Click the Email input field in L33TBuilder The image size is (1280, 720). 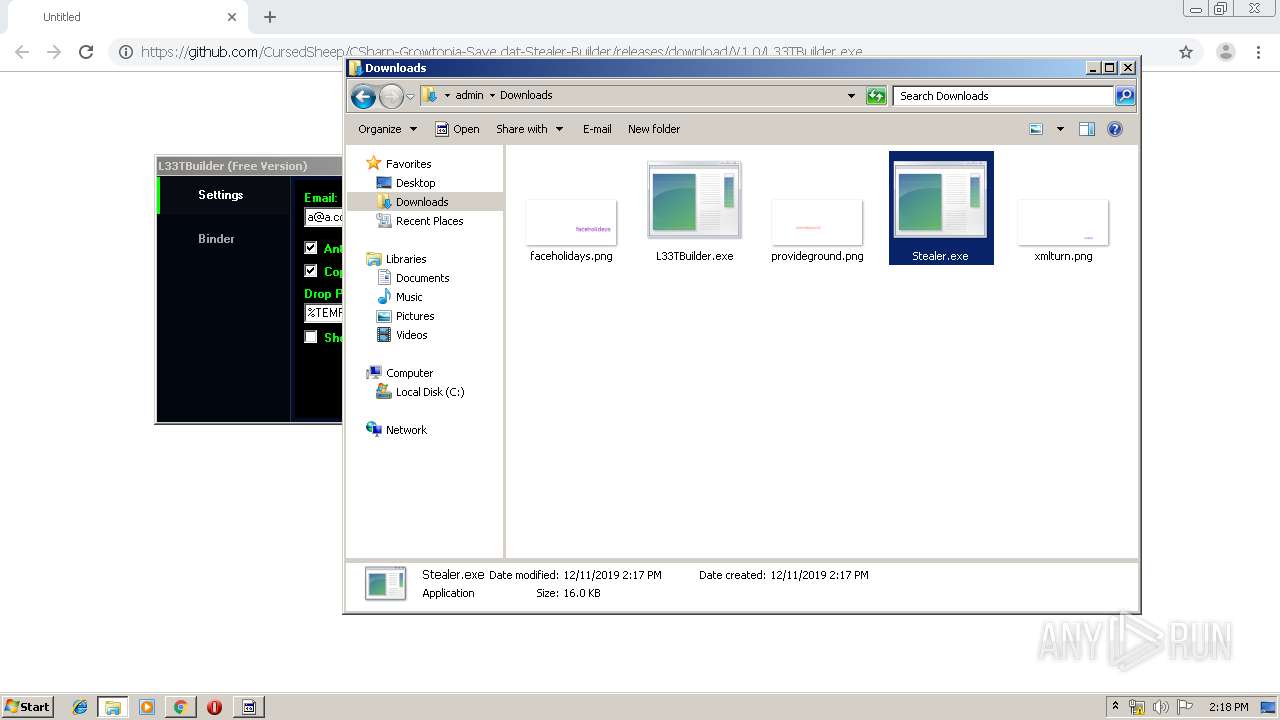pyautogui.click(x=323, y=217)
